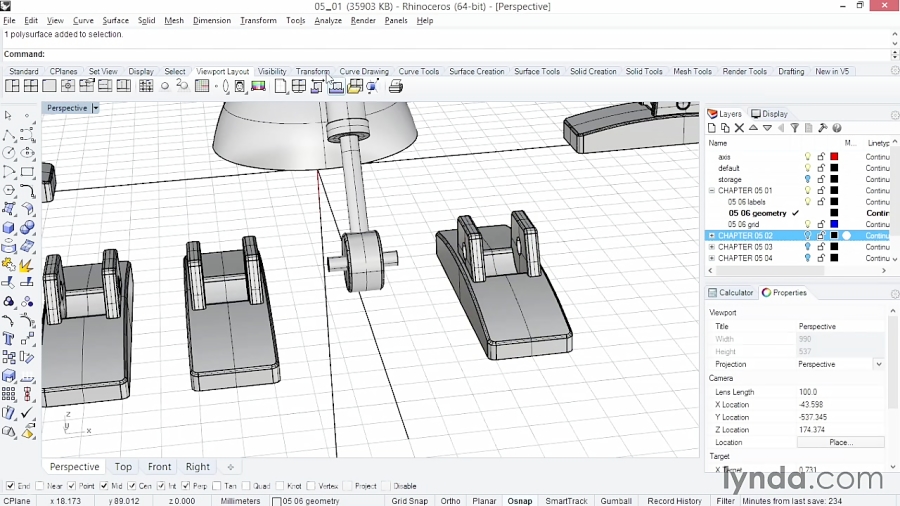Click the Delete layer X icon
Viewport: 900px width, 506px height.
(x=739, y=128)
